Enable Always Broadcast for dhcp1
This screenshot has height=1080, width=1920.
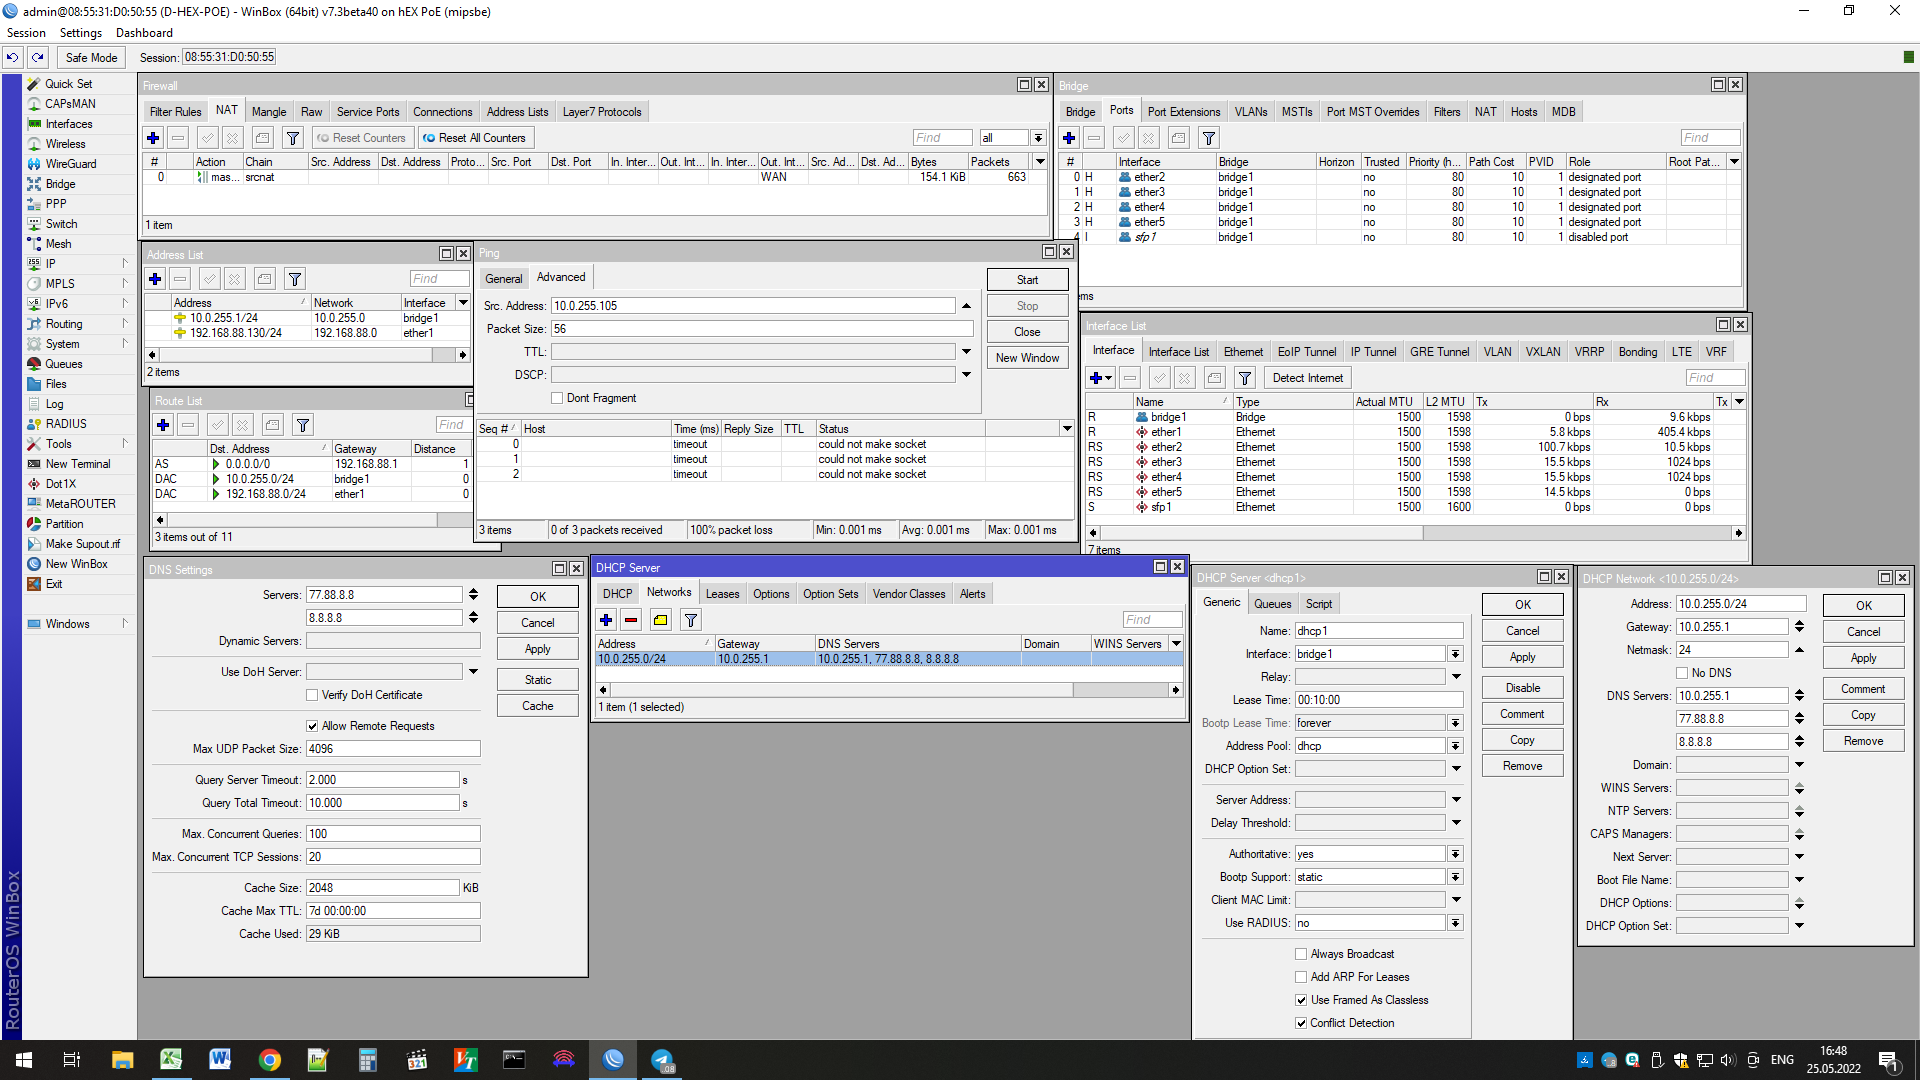(x=1301, y=954)
